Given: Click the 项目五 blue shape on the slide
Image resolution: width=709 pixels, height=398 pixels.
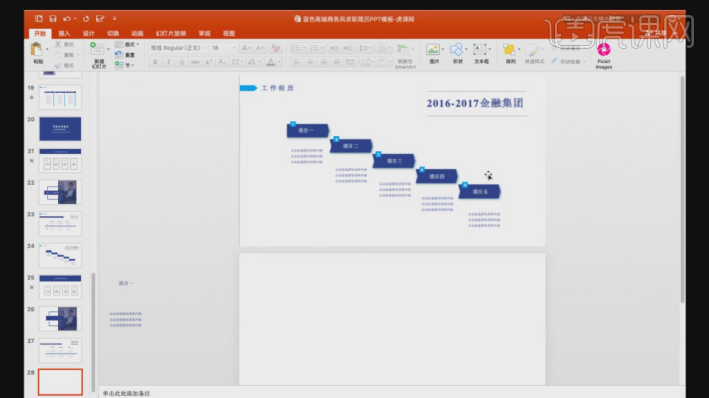Looking at the screenshot, I should pos(480,191).
